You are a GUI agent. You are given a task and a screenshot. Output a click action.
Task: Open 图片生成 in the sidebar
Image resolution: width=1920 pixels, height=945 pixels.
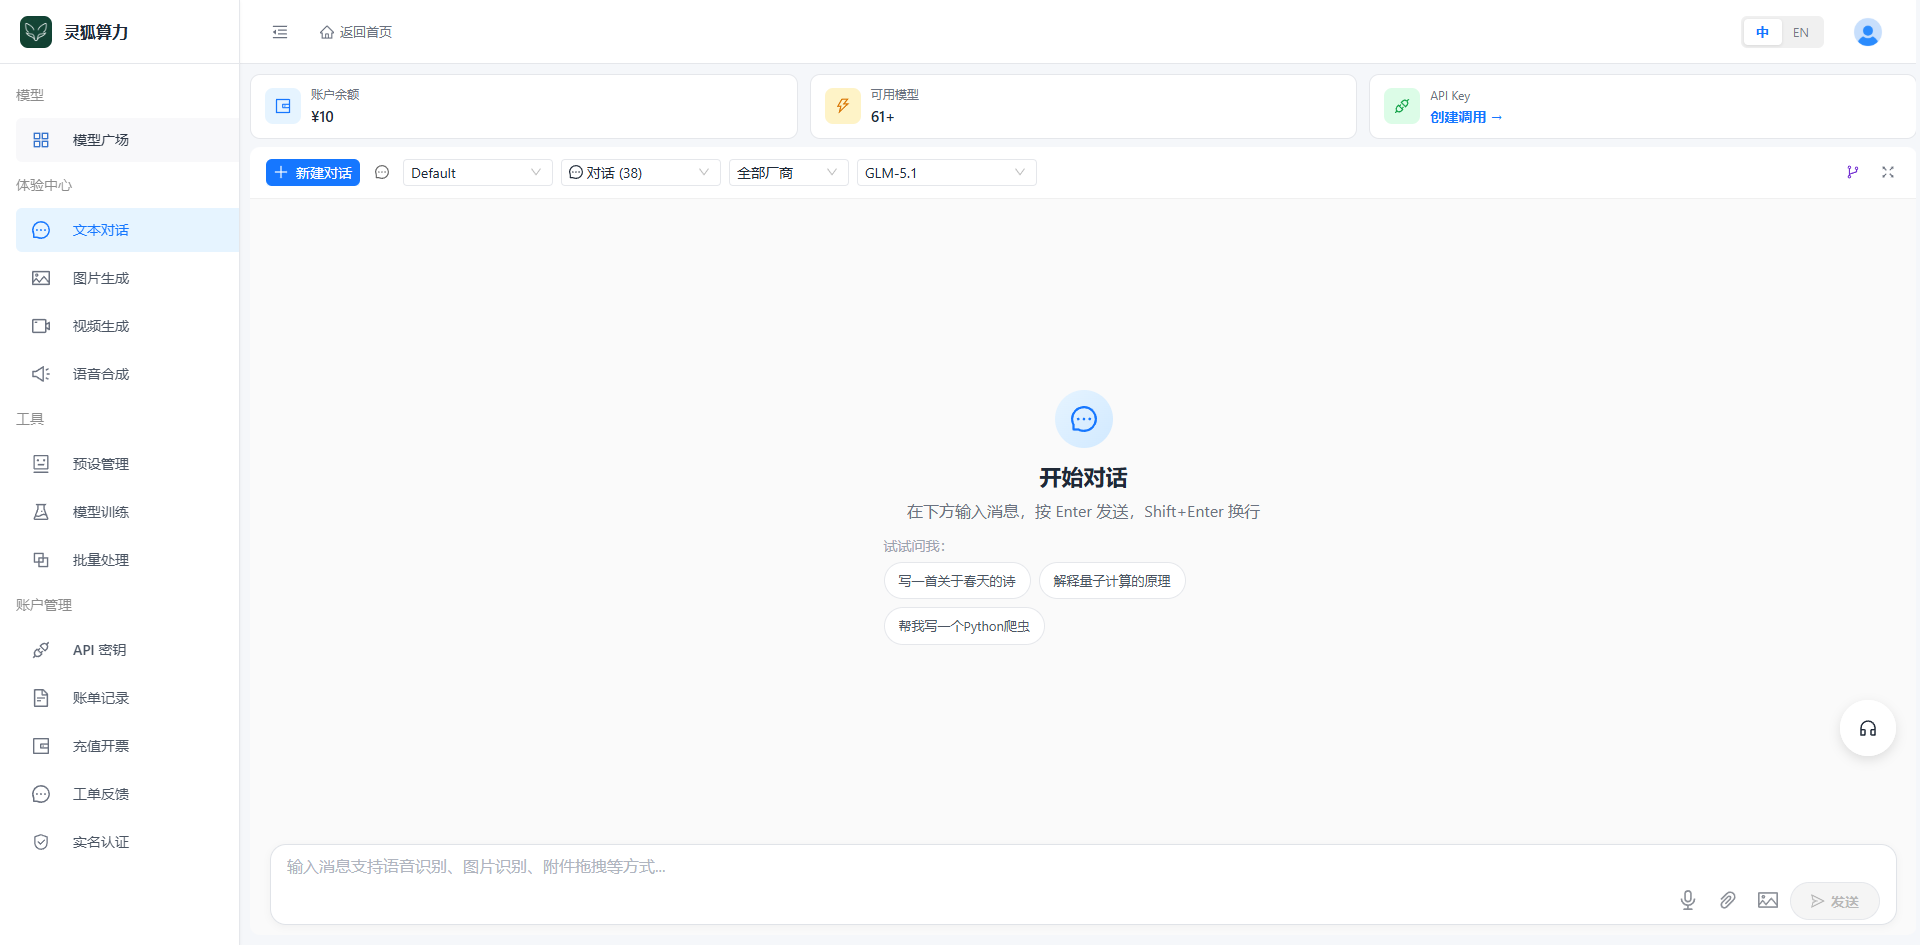tap(127, 278)
